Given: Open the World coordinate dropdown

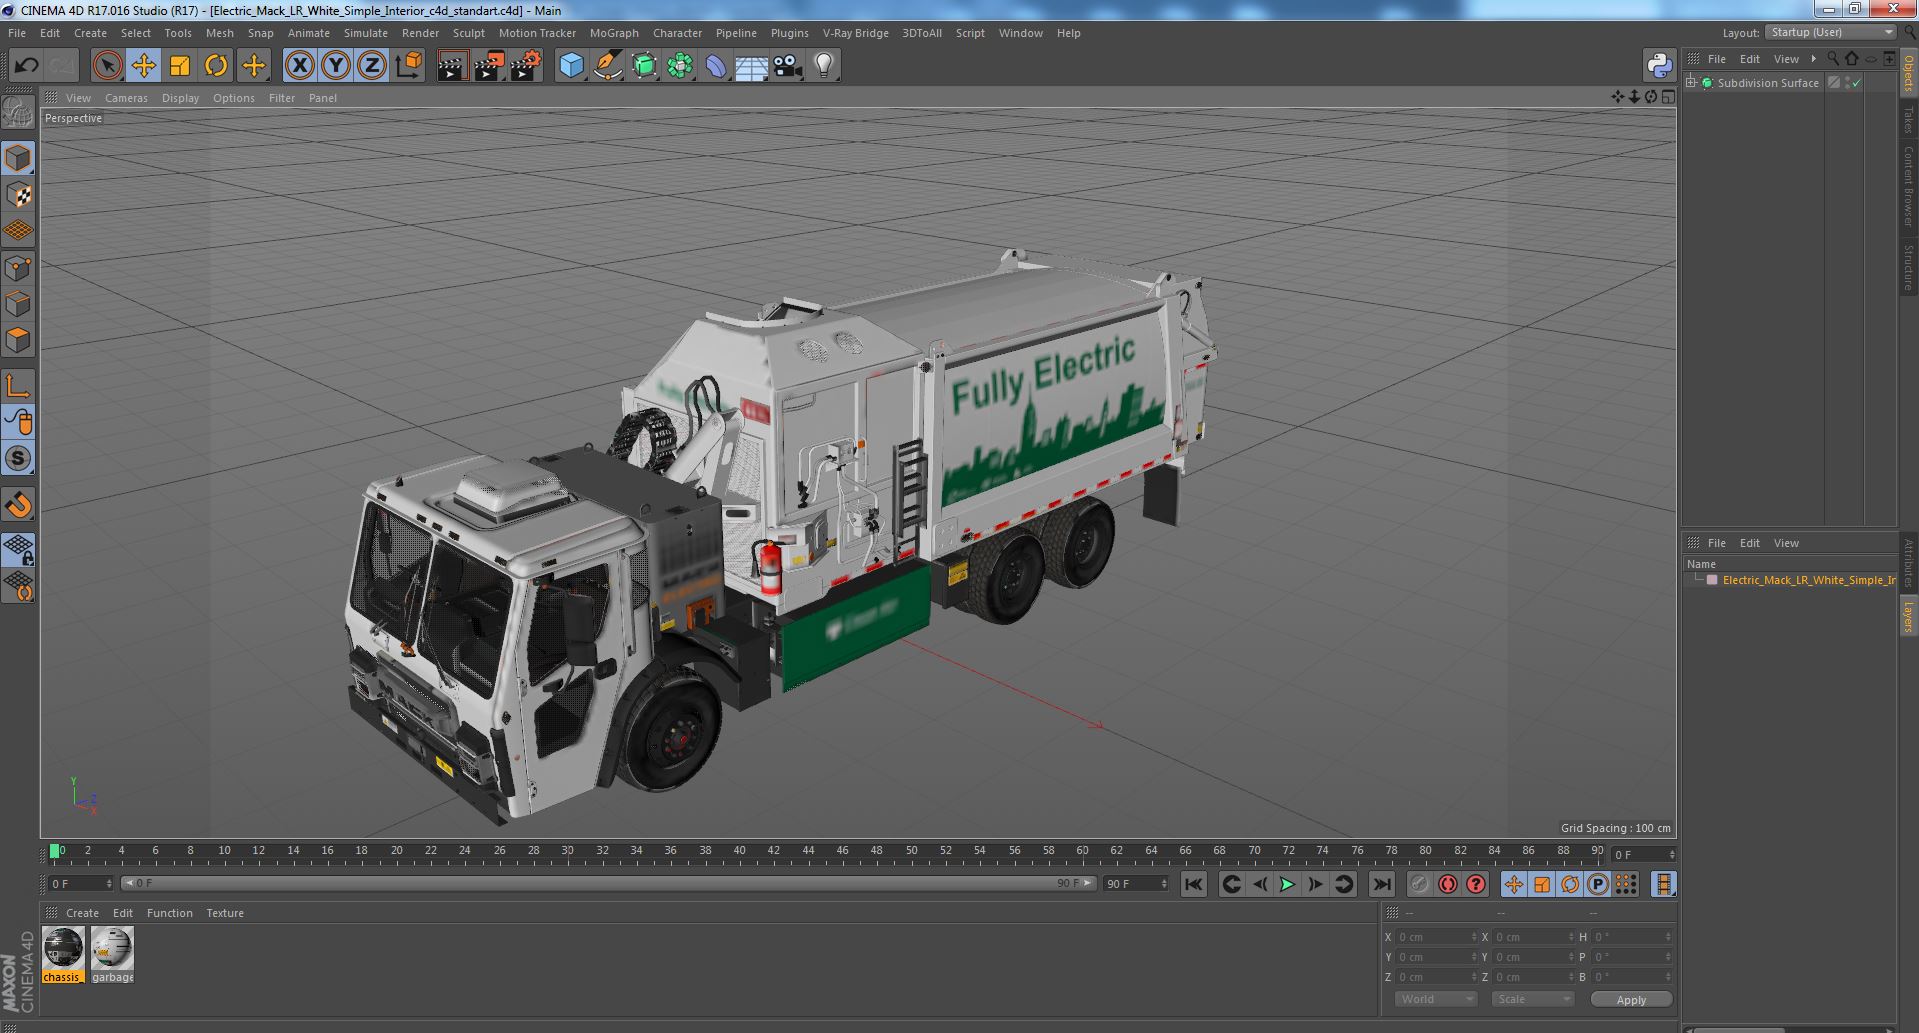Looking at the screenshot, I should [1436, 999].
